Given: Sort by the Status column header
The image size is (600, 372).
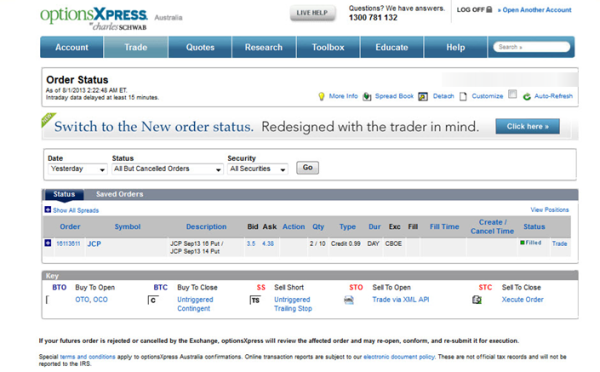Looking at the screenshot, I should click(x=534, y=227).
